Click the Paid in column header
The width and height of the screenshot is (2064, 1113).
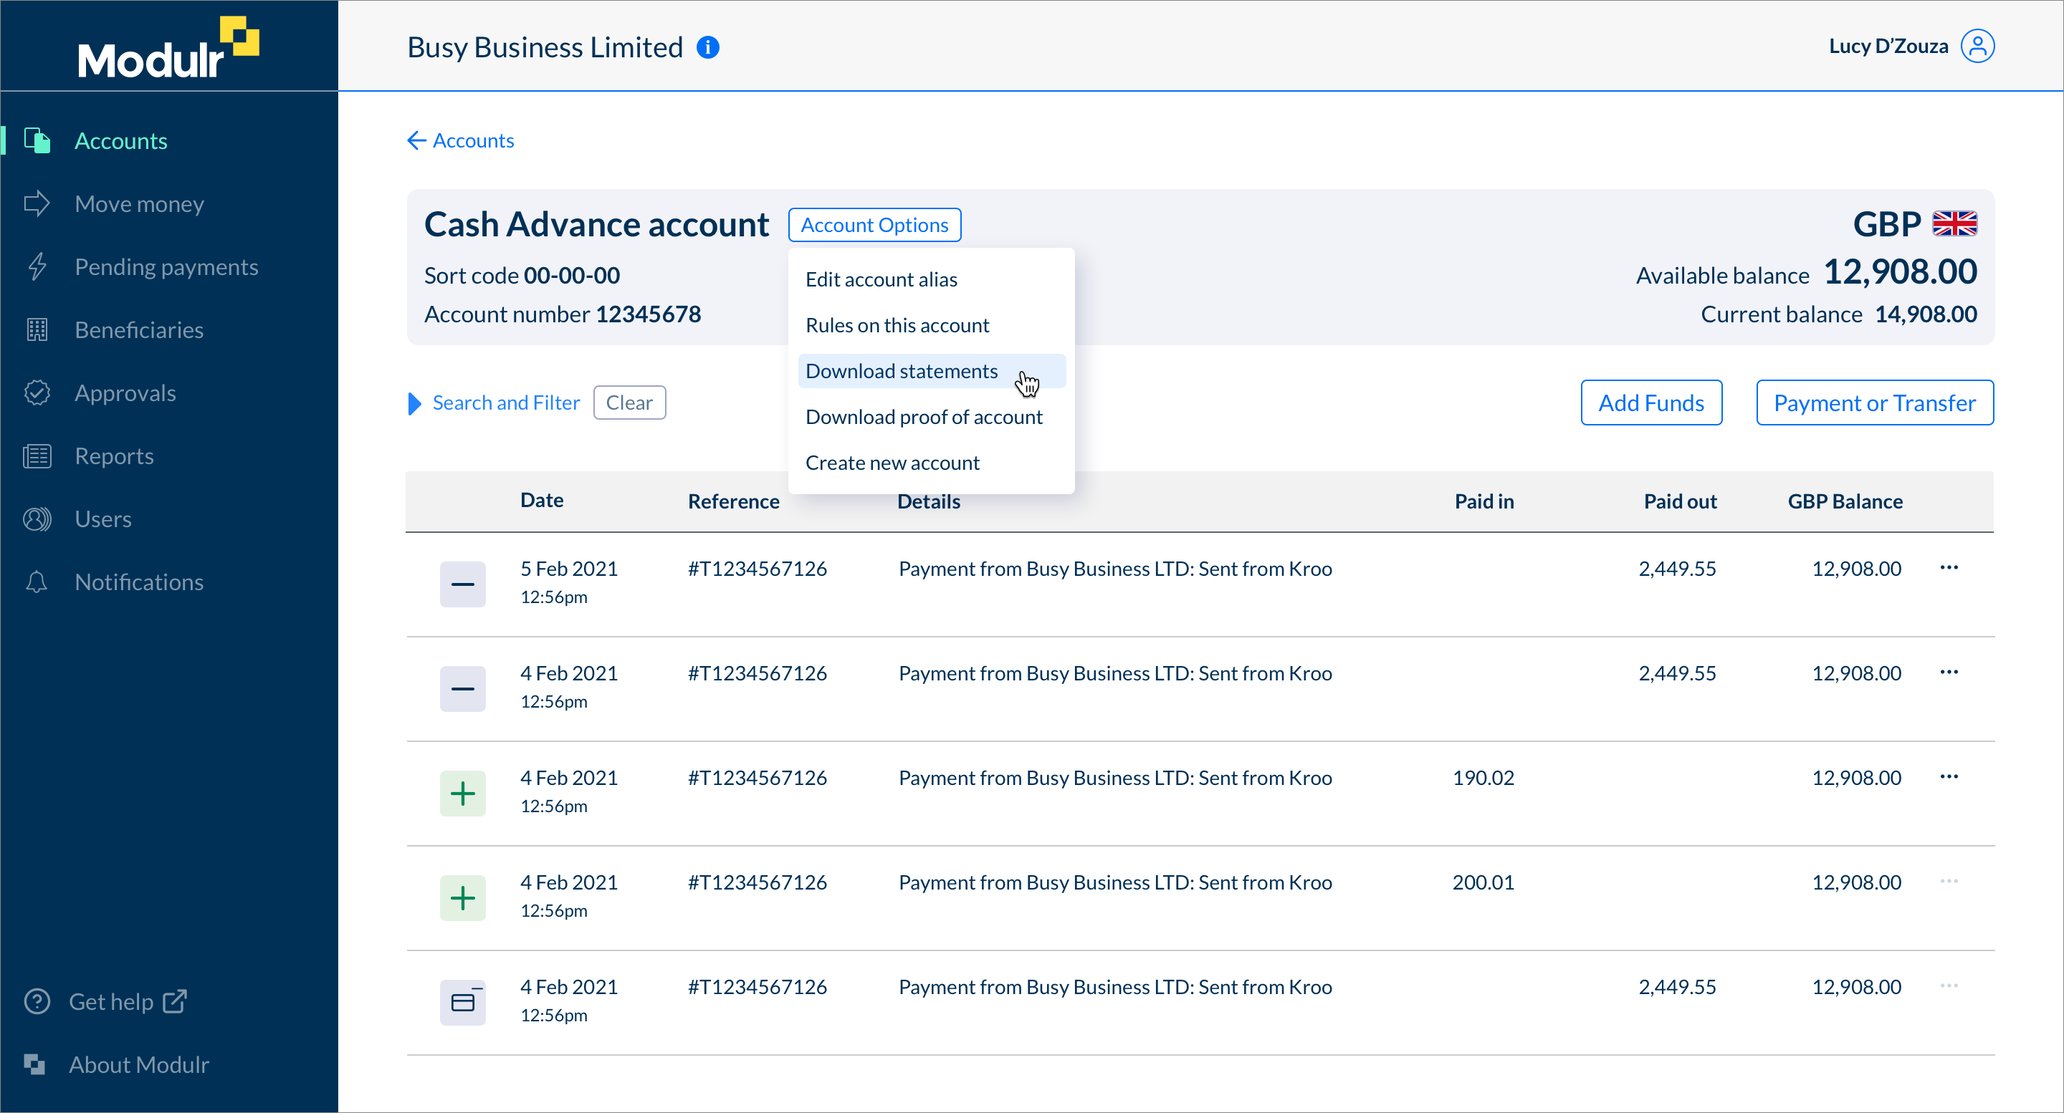tap(1484, 502)
